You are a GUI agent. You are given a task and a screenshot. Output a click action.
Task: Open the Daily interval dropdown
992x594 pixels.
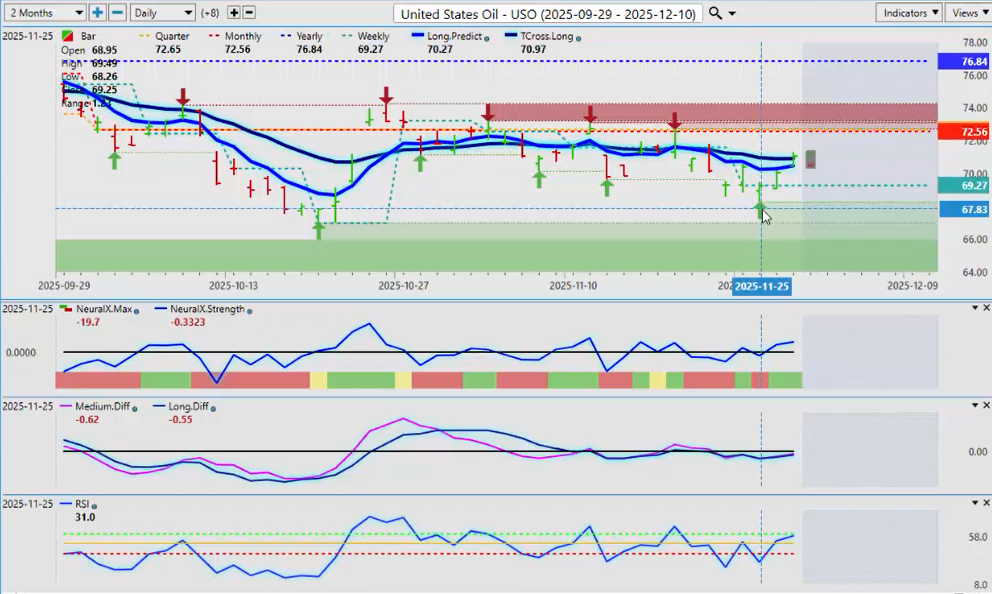pyautogui.click(x=162, y=13)
